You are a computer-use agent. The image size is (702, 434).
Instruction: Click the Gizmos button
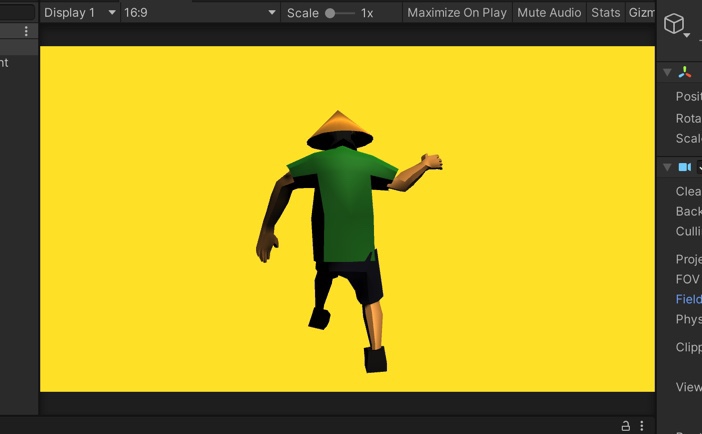tap(641, 13)
